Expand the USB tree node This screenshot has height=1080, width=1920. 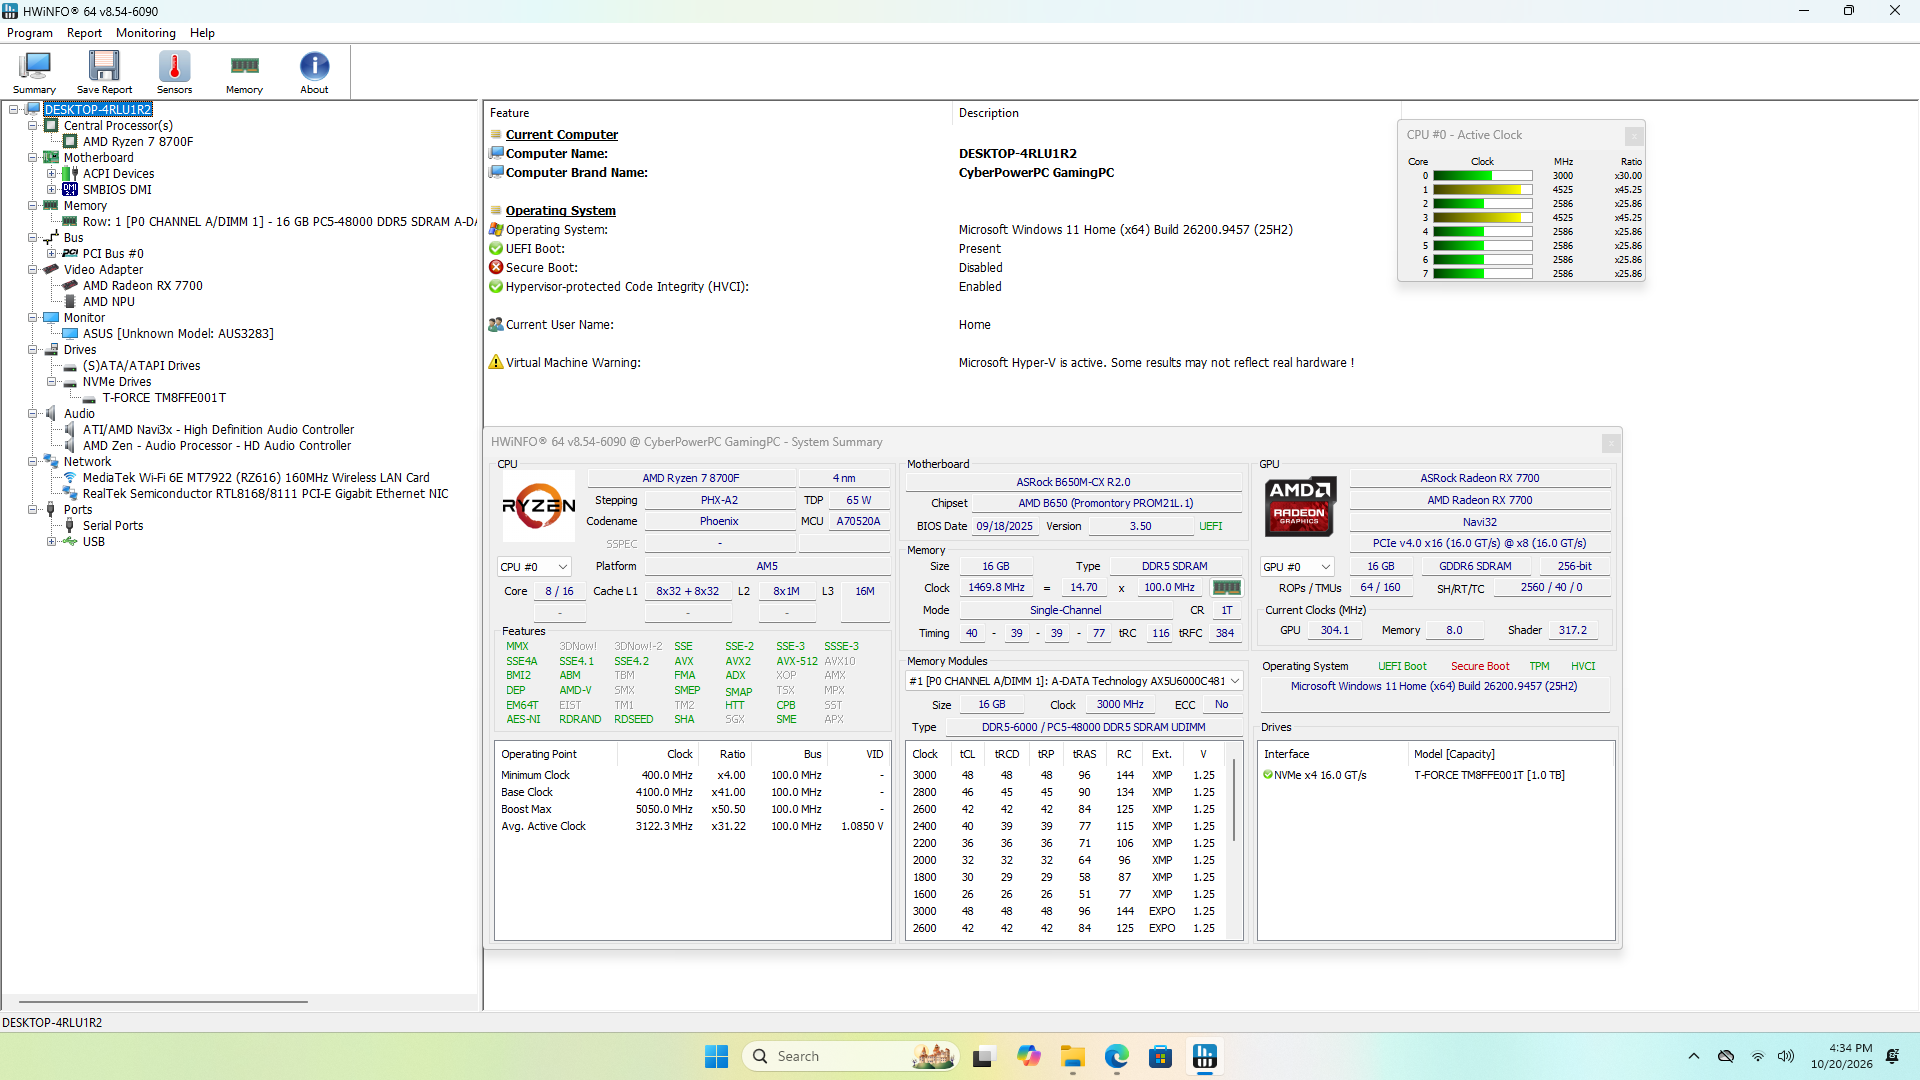(x=52, y=542)
